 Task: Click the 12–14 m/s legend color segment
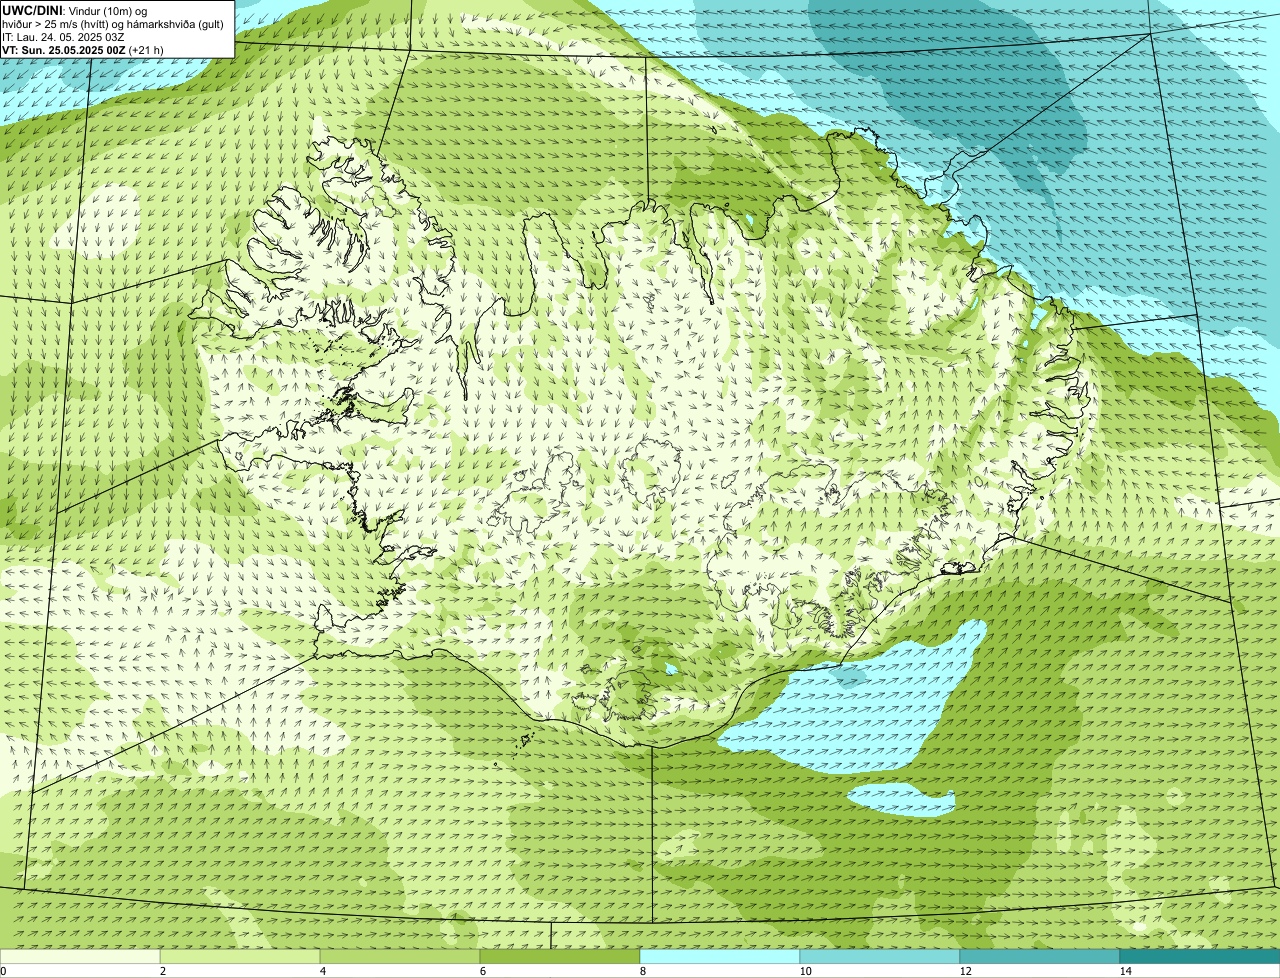pyautogui.click(x=1040, y=956)
